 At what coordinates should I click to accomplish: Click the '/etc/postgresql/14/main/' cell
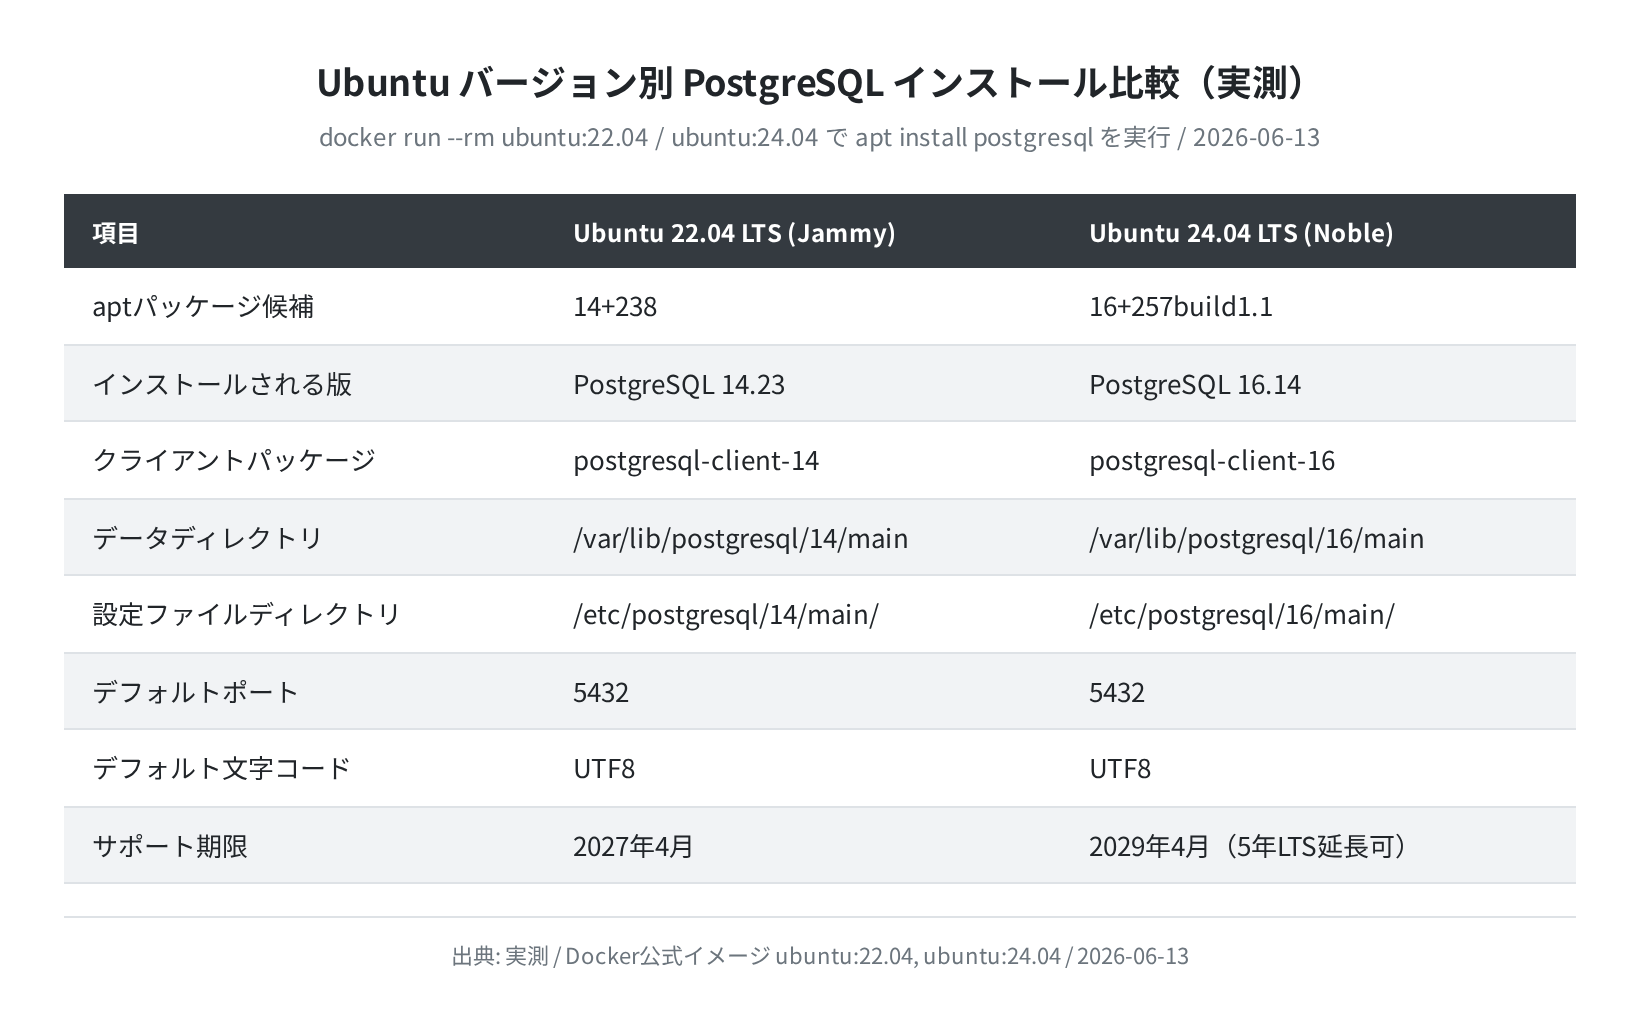tap(726, 614)
